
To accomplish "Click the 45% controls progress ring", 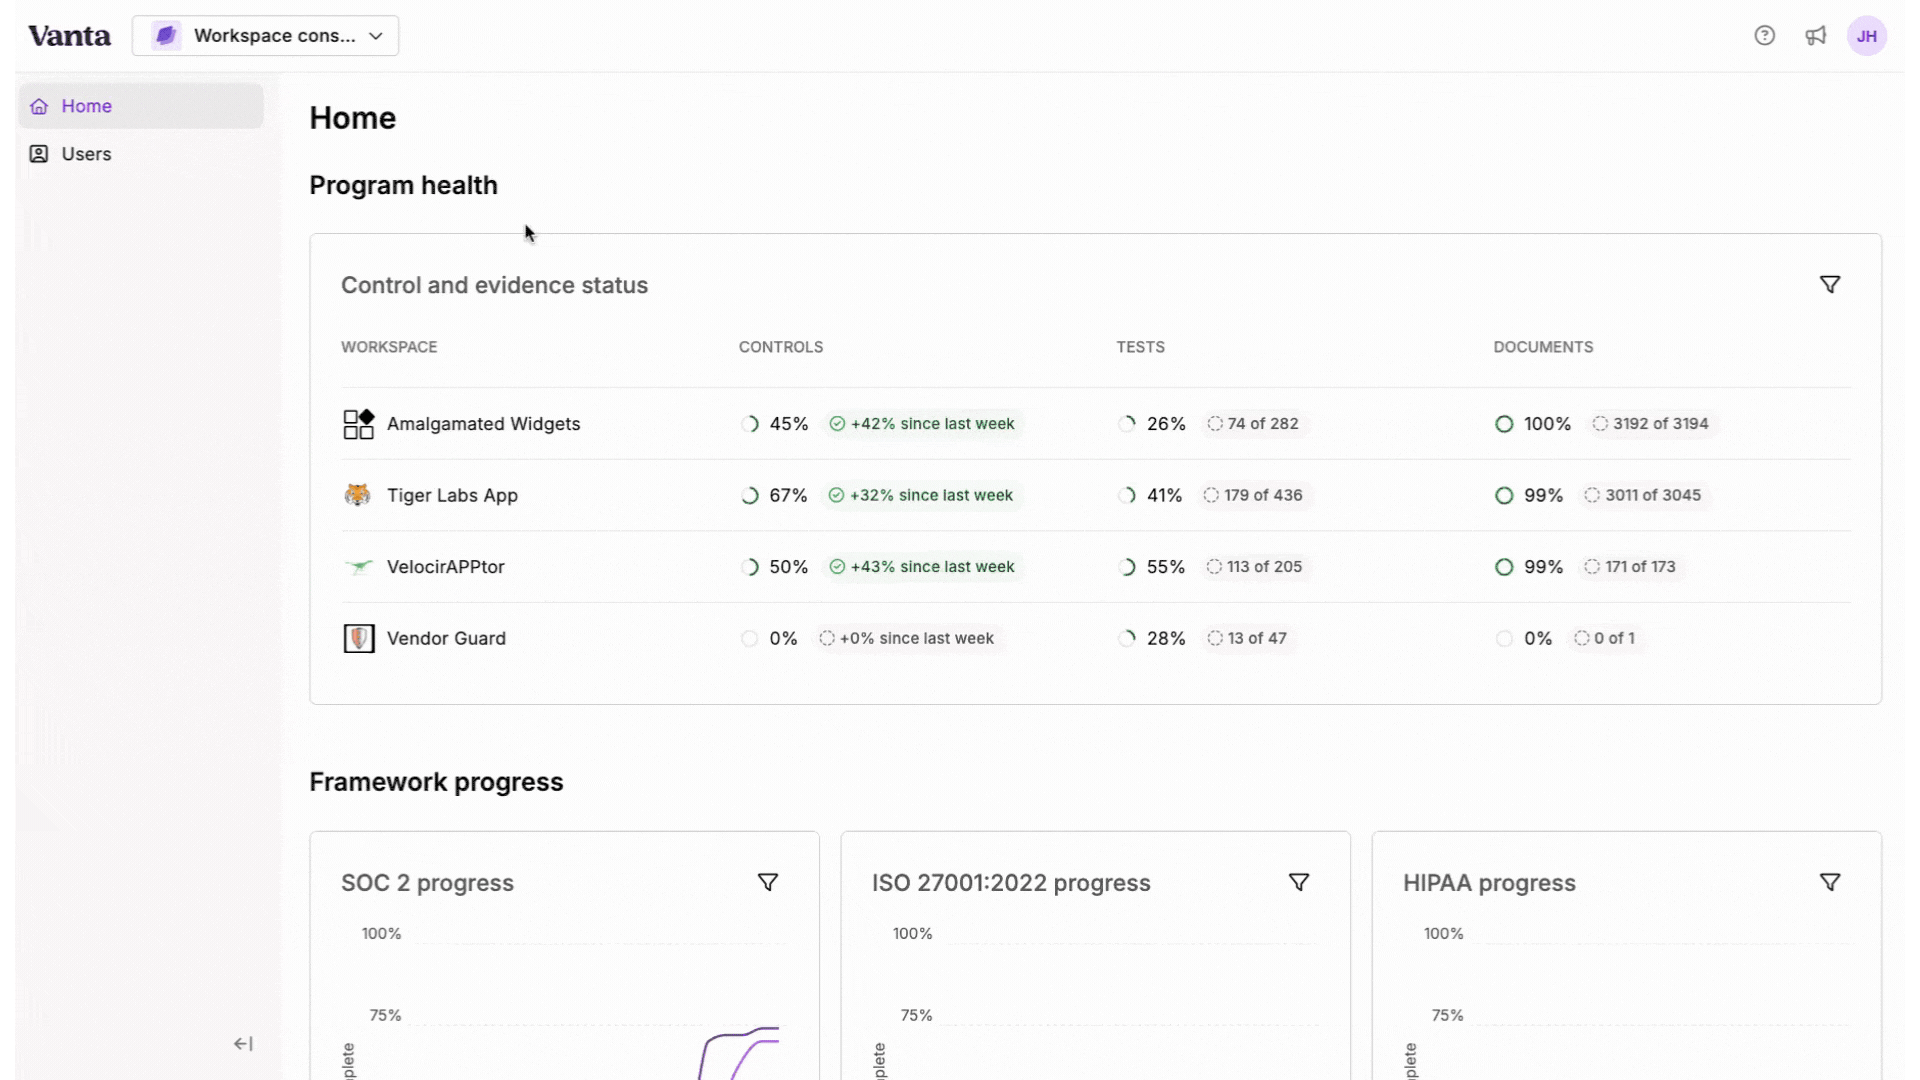I will tap(750, 424).
